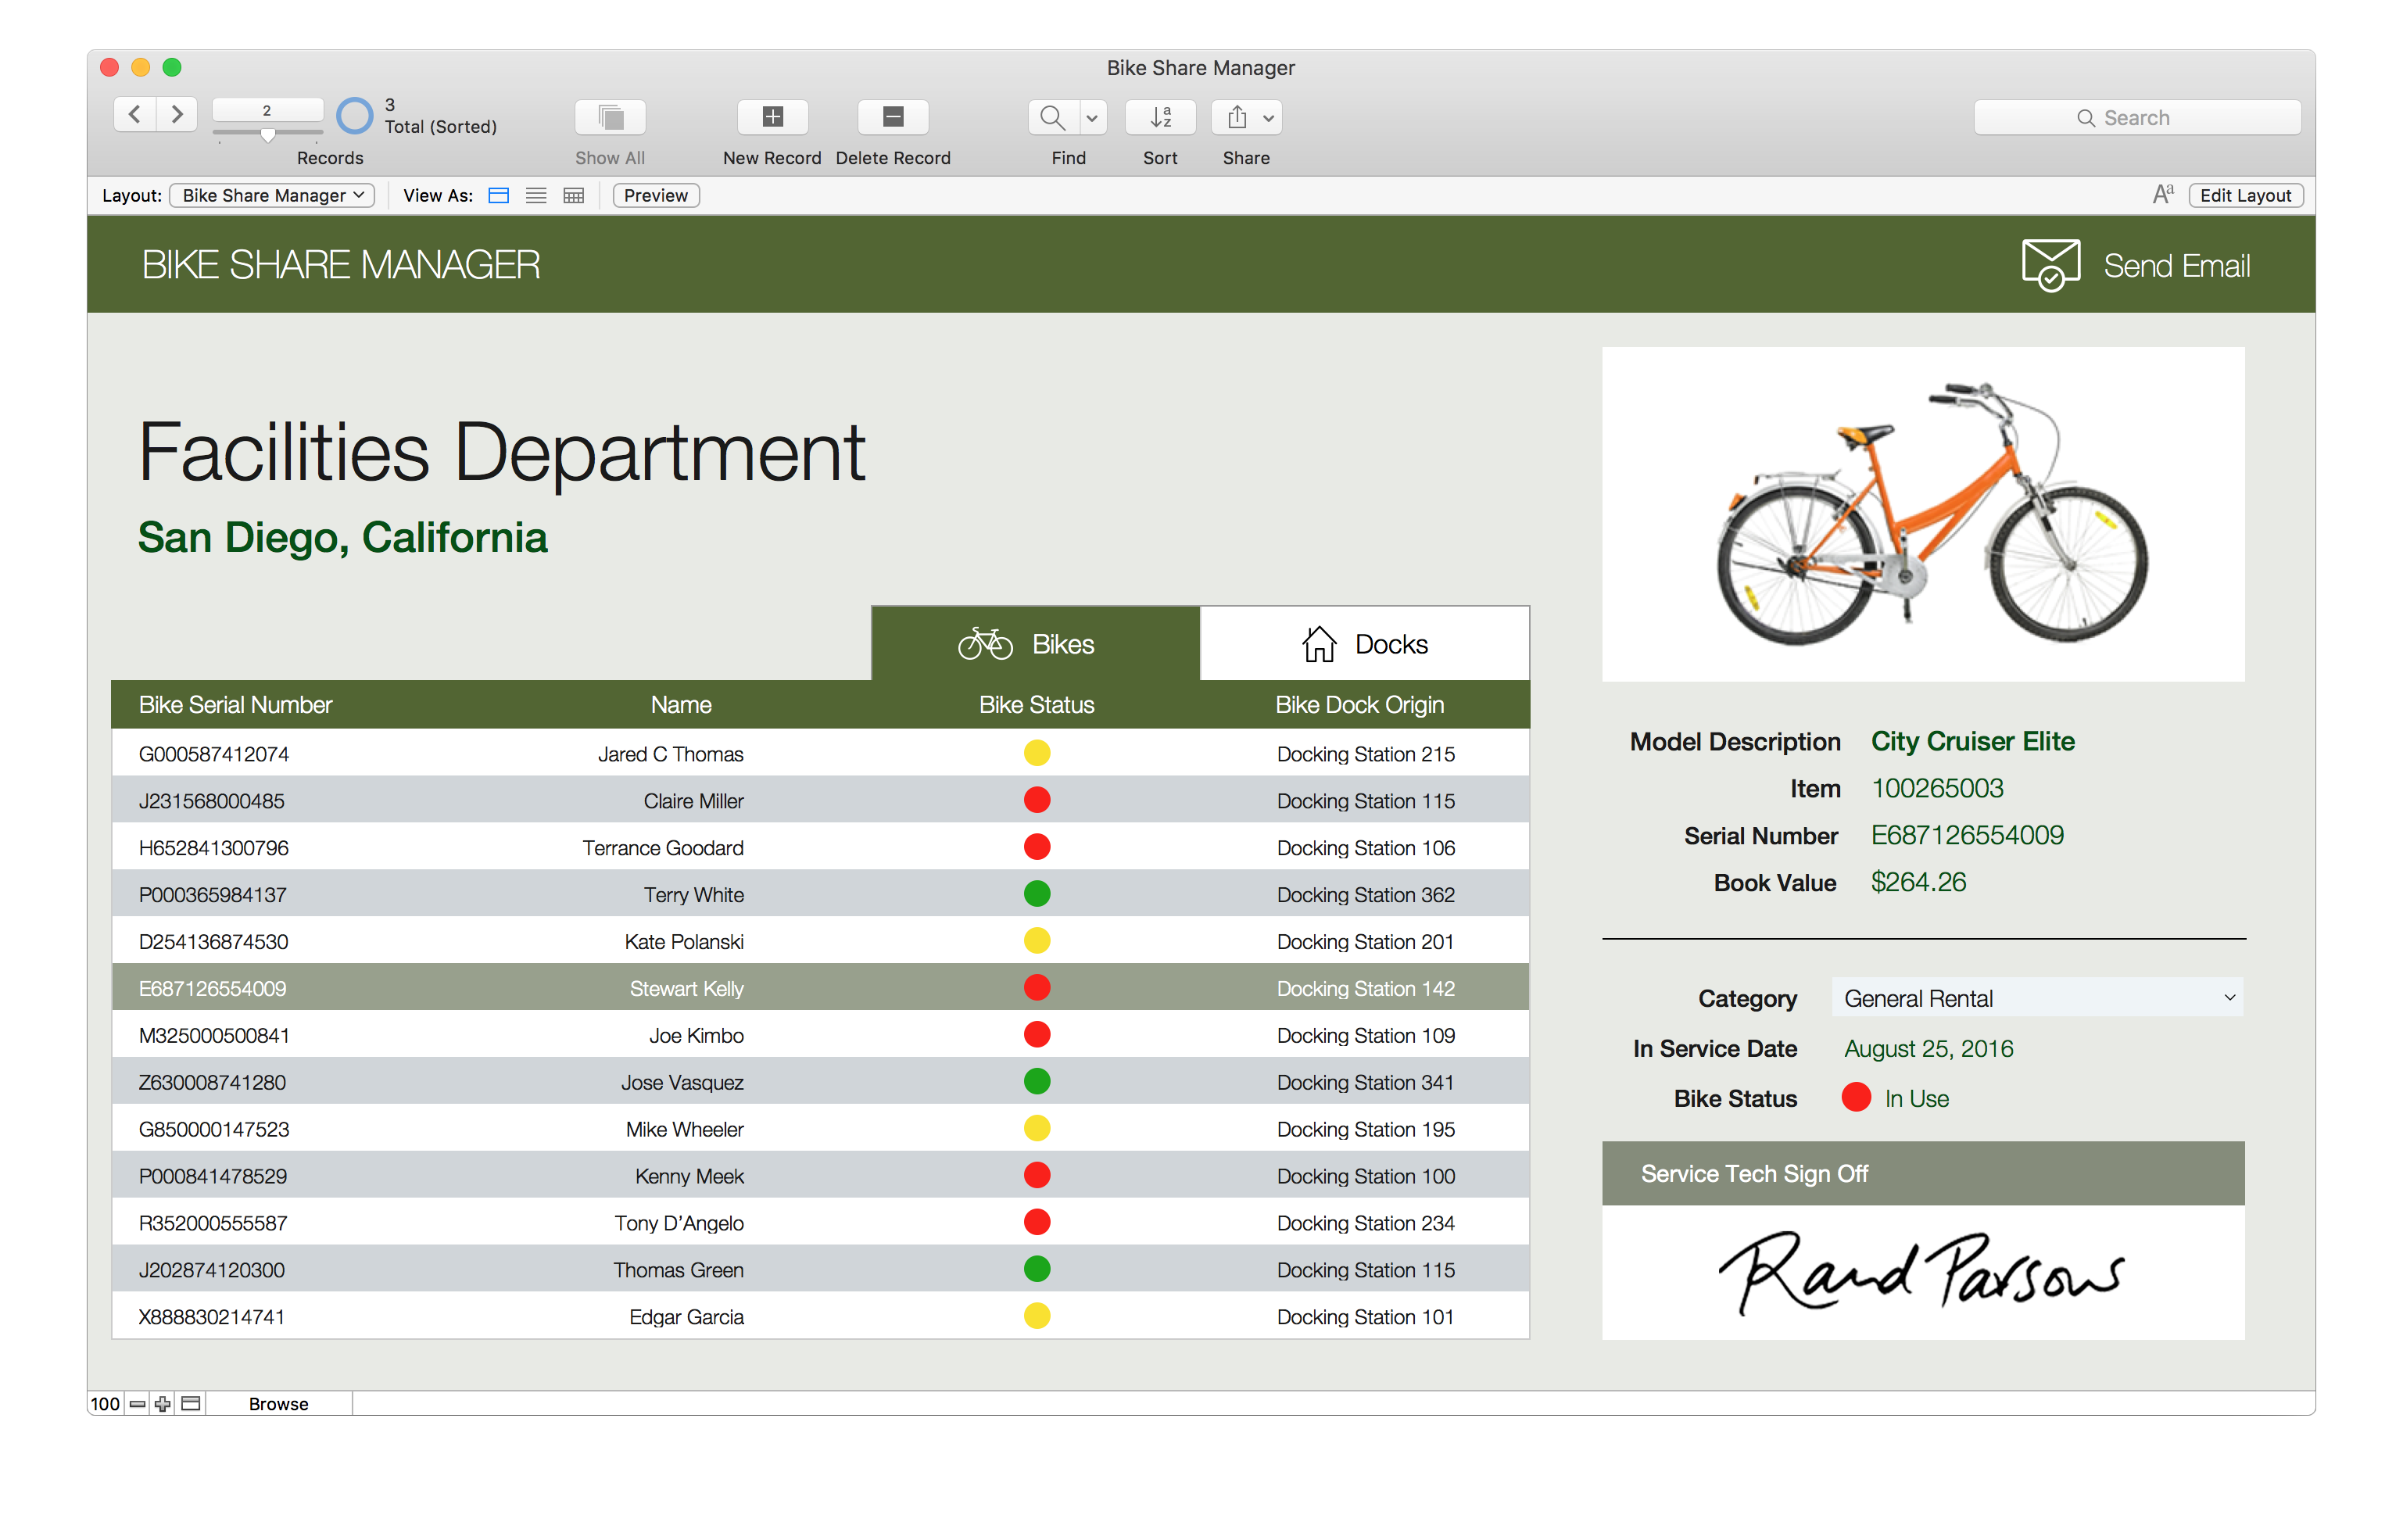The height and width of the screenshot is (1540, 2403).
Task: Click the Sort records icon
Action: point(1159,117)
